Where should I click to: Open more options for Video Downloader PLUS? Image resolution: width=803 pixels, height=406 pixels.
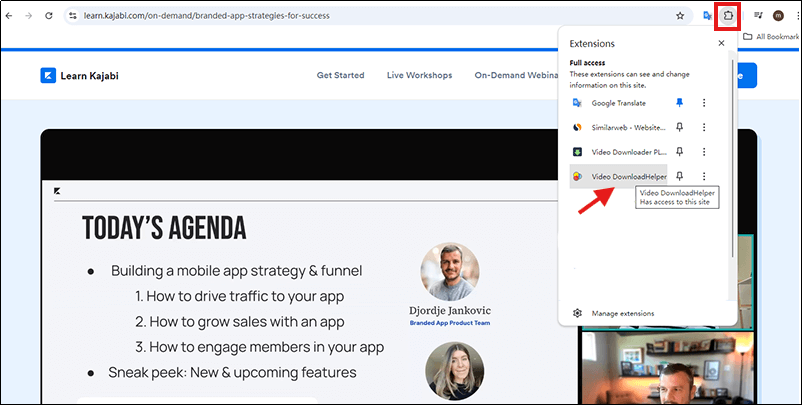pyautogui.click(x=704, y=152)
